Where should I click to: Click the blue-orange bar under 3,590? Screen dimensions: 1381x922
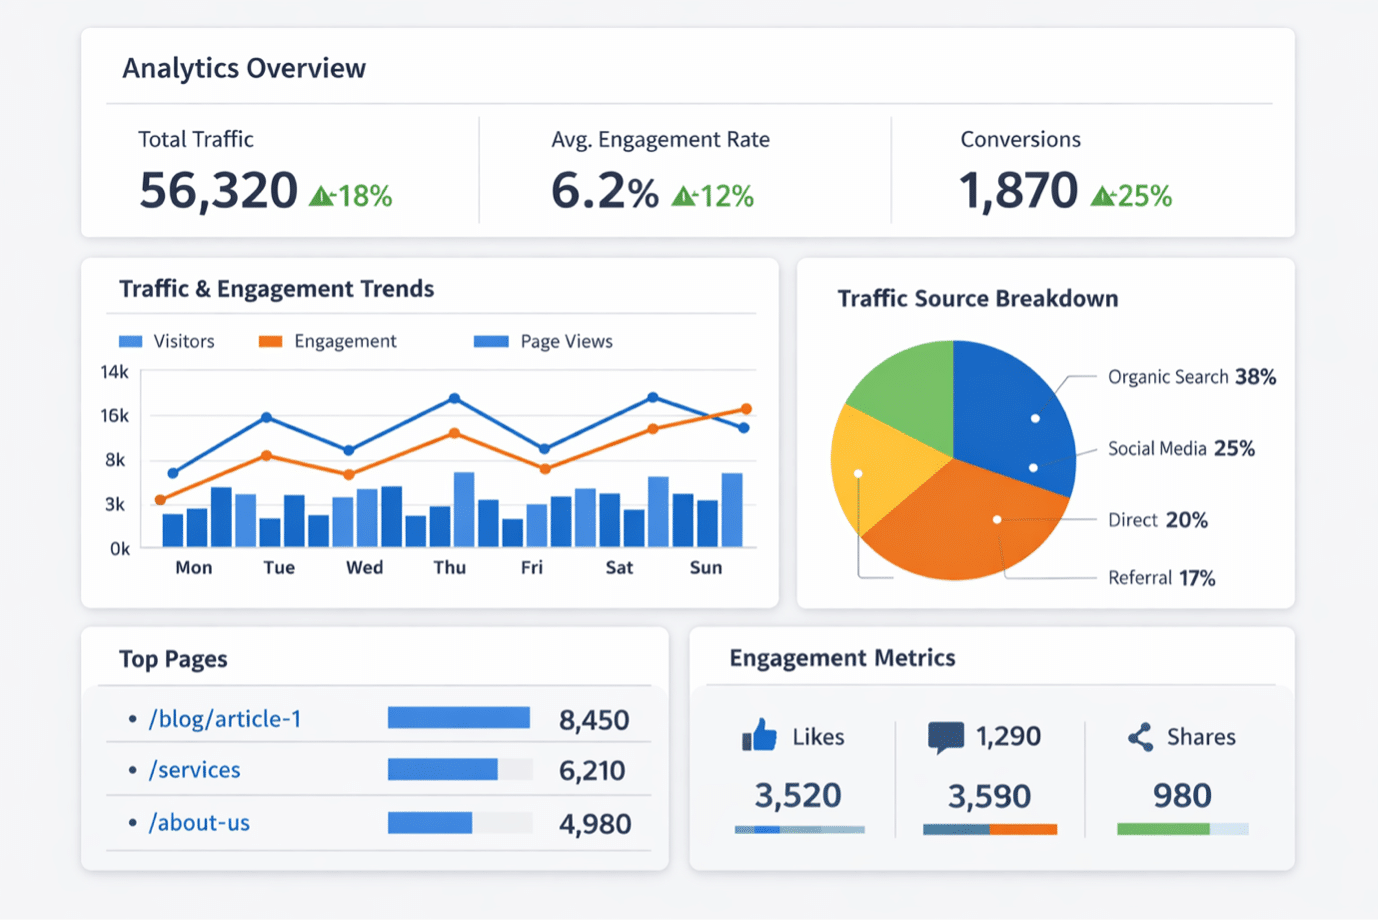pyautogui.click(x=990, y=829)
